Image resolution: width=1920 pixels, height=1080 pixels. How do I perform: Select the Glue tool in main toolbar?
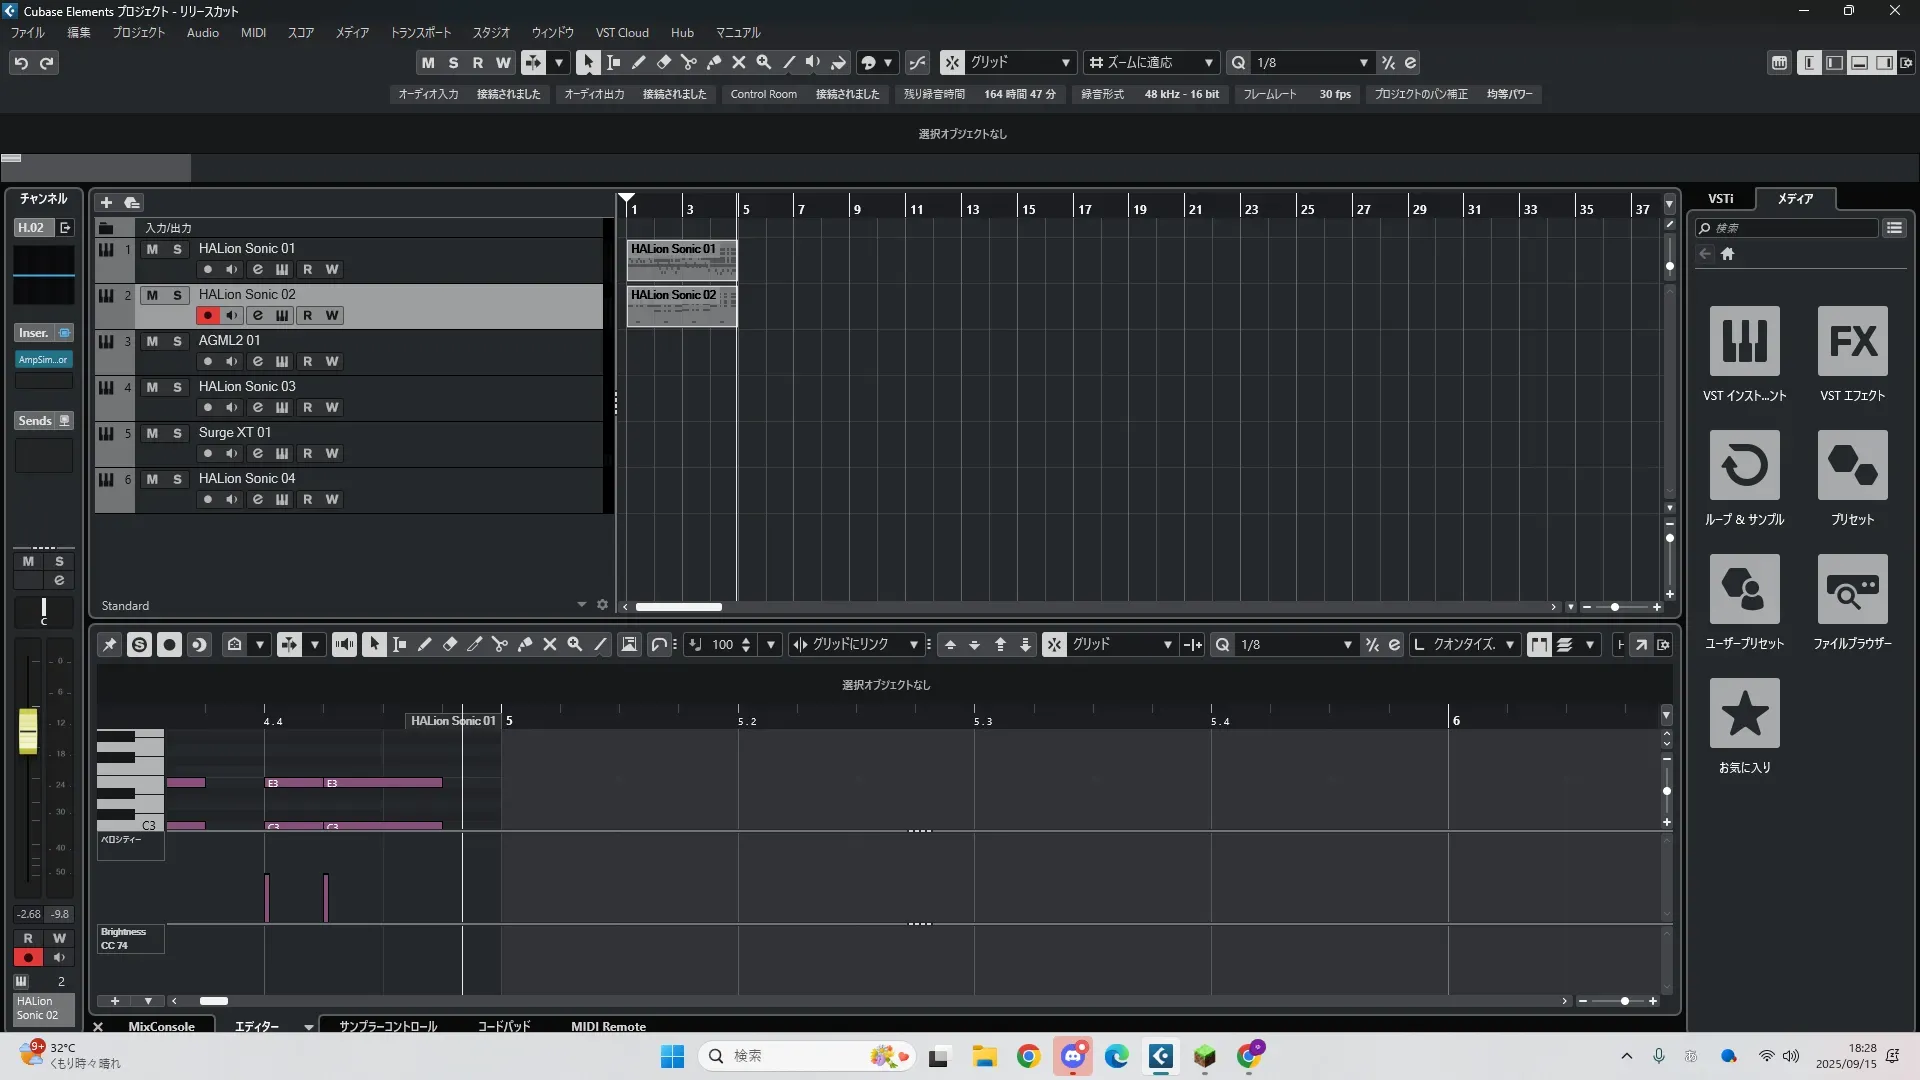click(x=714, y=62)
